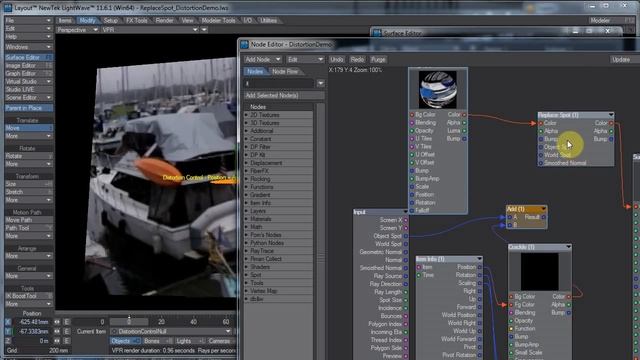Open the Modeler Tools menu tab
Image resolution: width=640 pixels, height=360 pixels.
pyautogui.click(x=218, y=20)
